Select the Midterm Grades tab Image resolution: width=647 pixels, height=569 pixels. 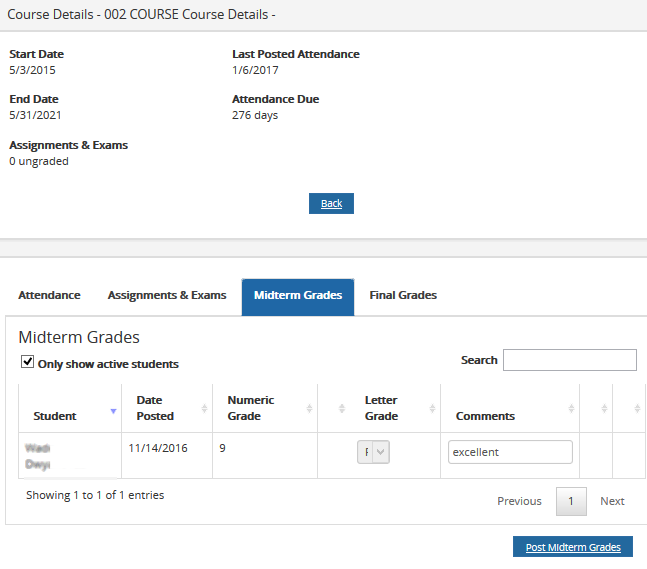point(297,296)
